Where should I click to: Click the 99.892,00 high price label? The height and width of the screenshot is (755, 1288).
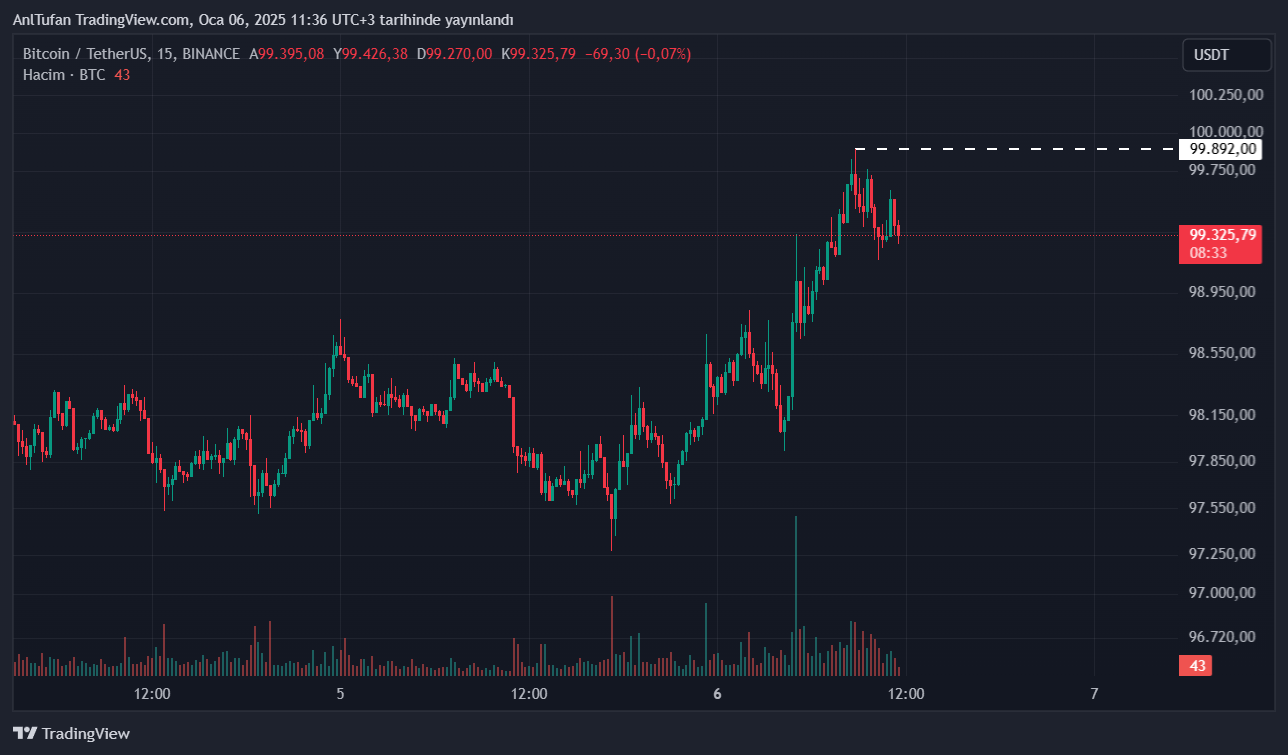click(x=1220, y=149)
